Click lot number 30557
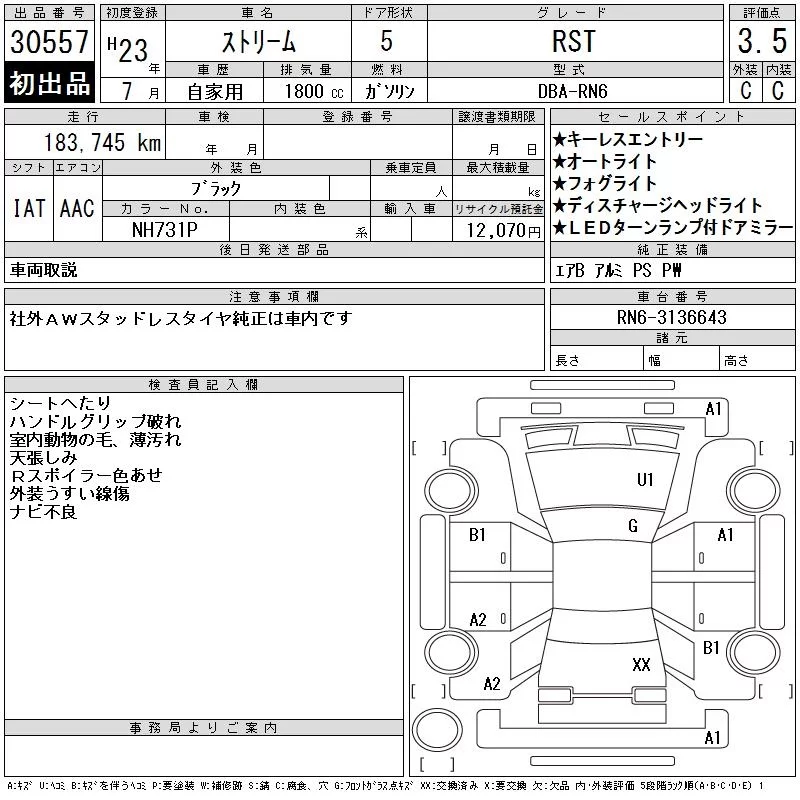800x800 pixels. tap(49, 42)
